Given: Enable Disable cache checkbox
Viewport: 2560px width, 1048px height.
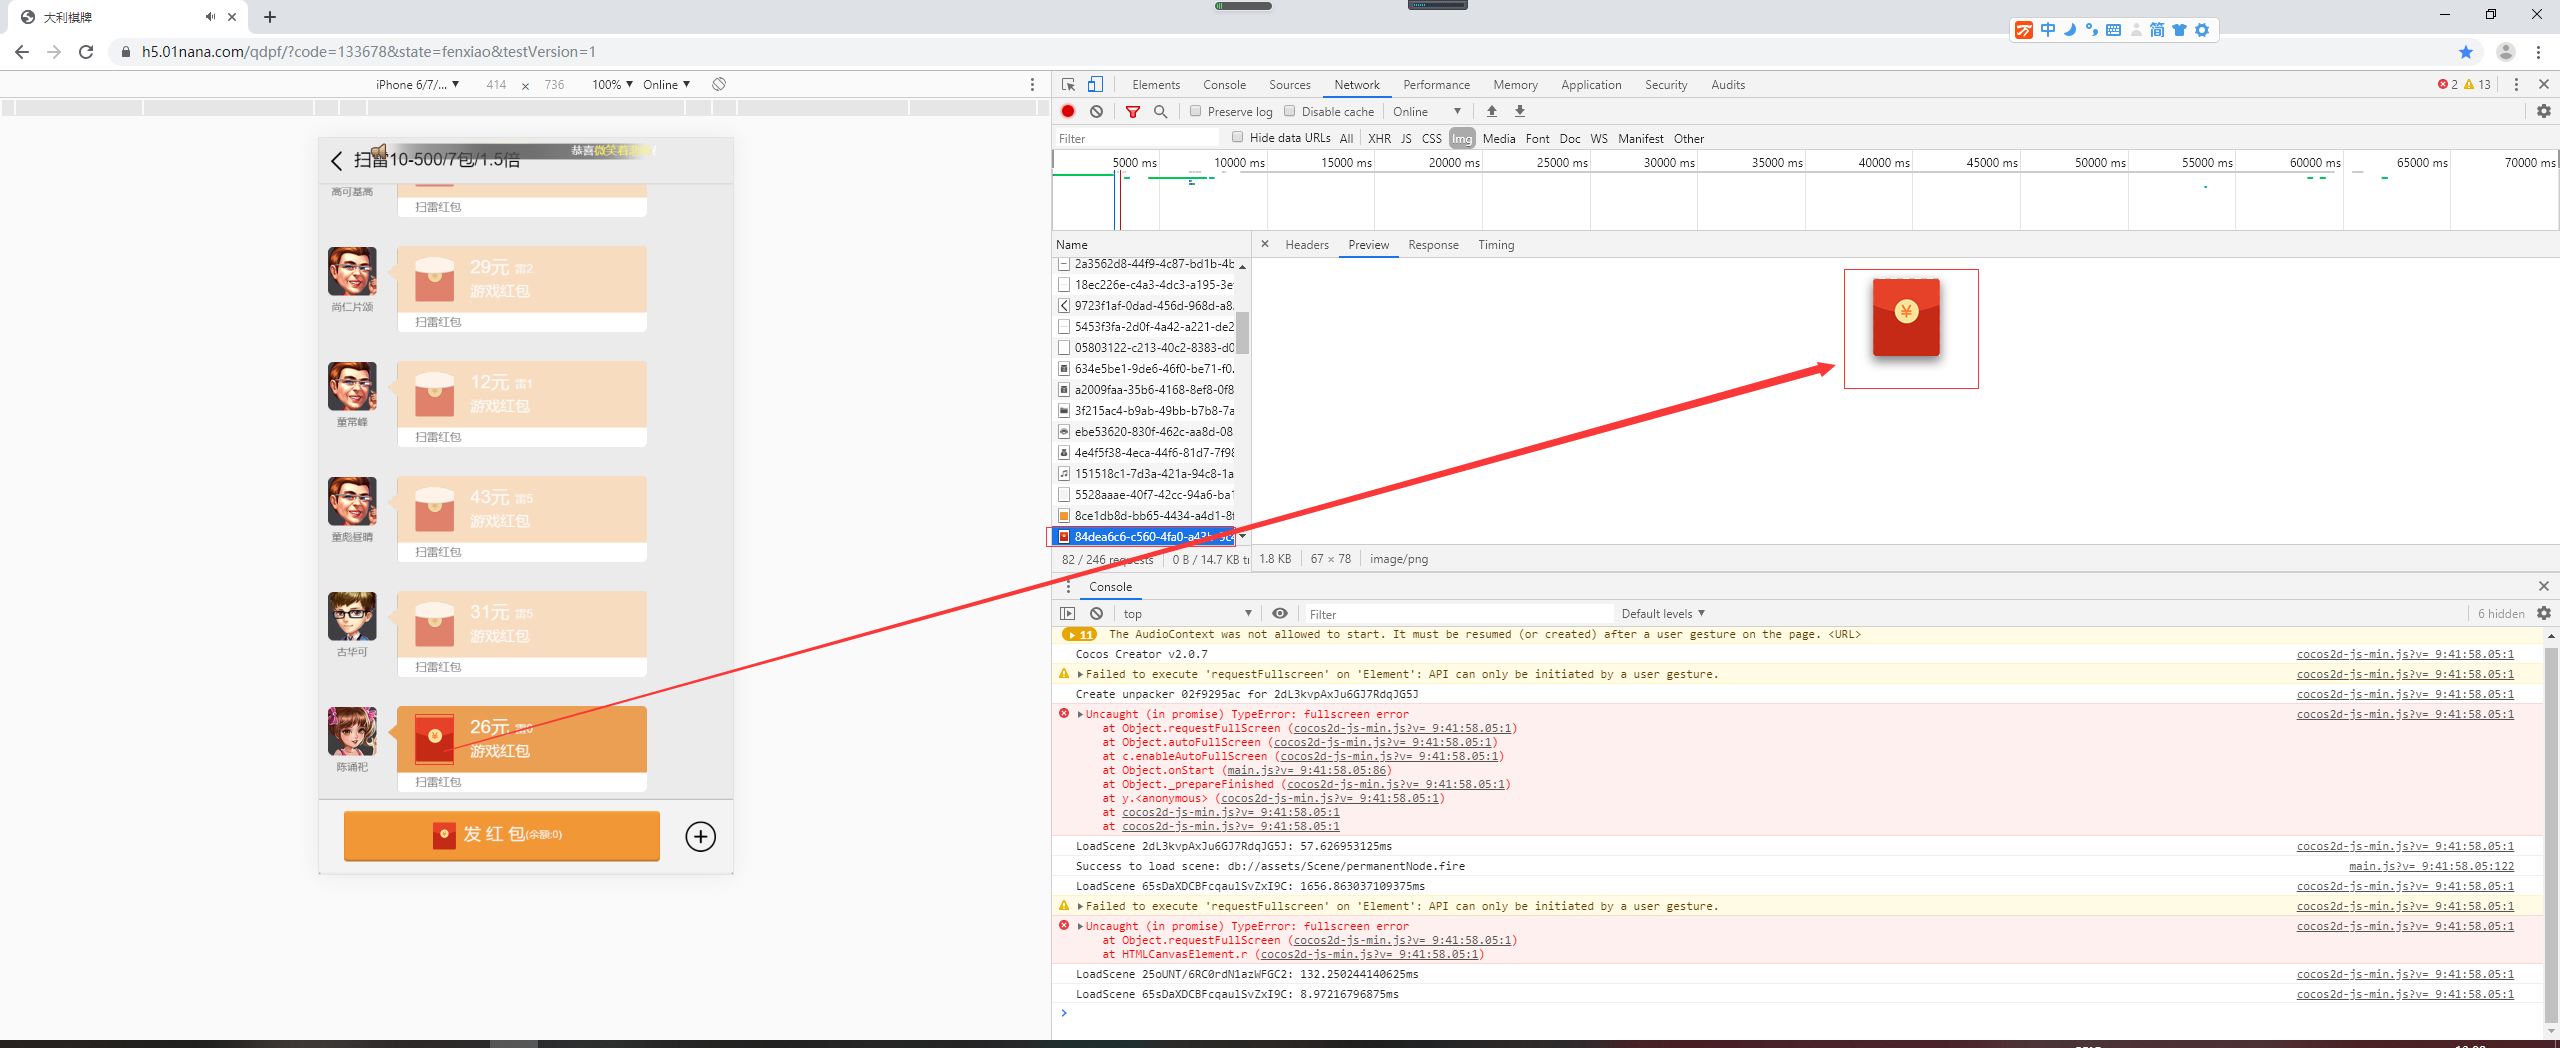Looking at the screenshot, I should 1289,112.
